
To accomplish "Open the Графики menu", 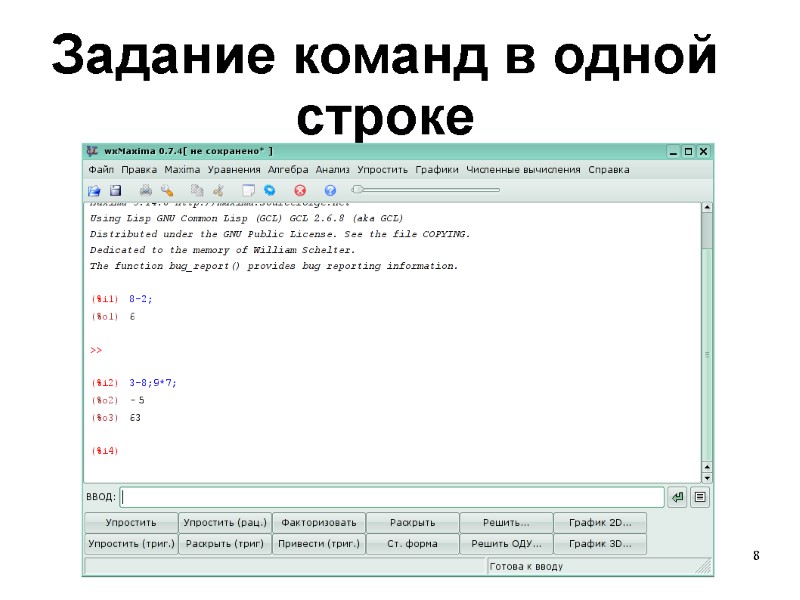I will click(x=437, y=169).
